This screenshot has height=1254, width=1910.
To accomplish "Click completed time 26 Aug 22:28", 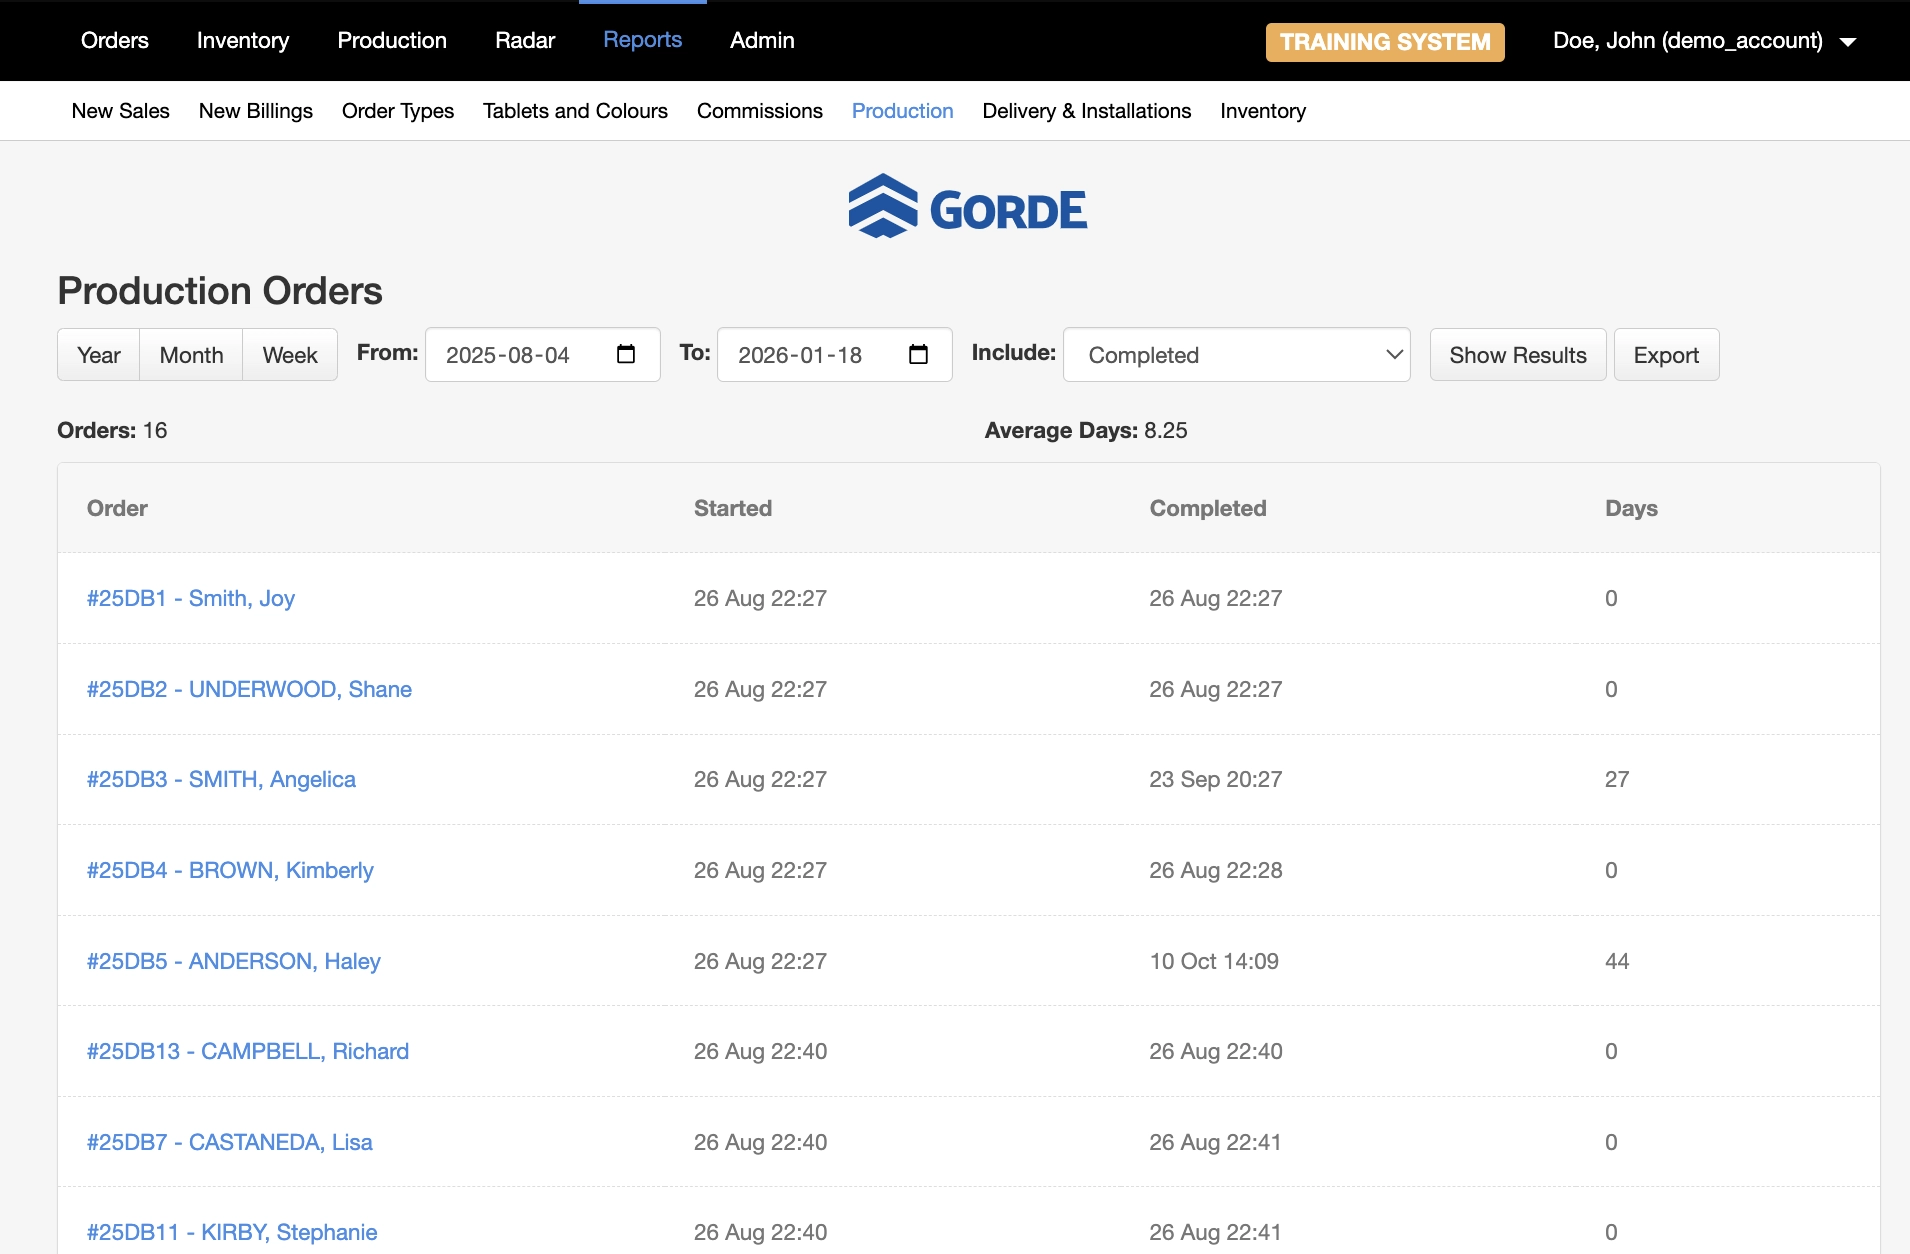I will click(x=1216, y=870).
